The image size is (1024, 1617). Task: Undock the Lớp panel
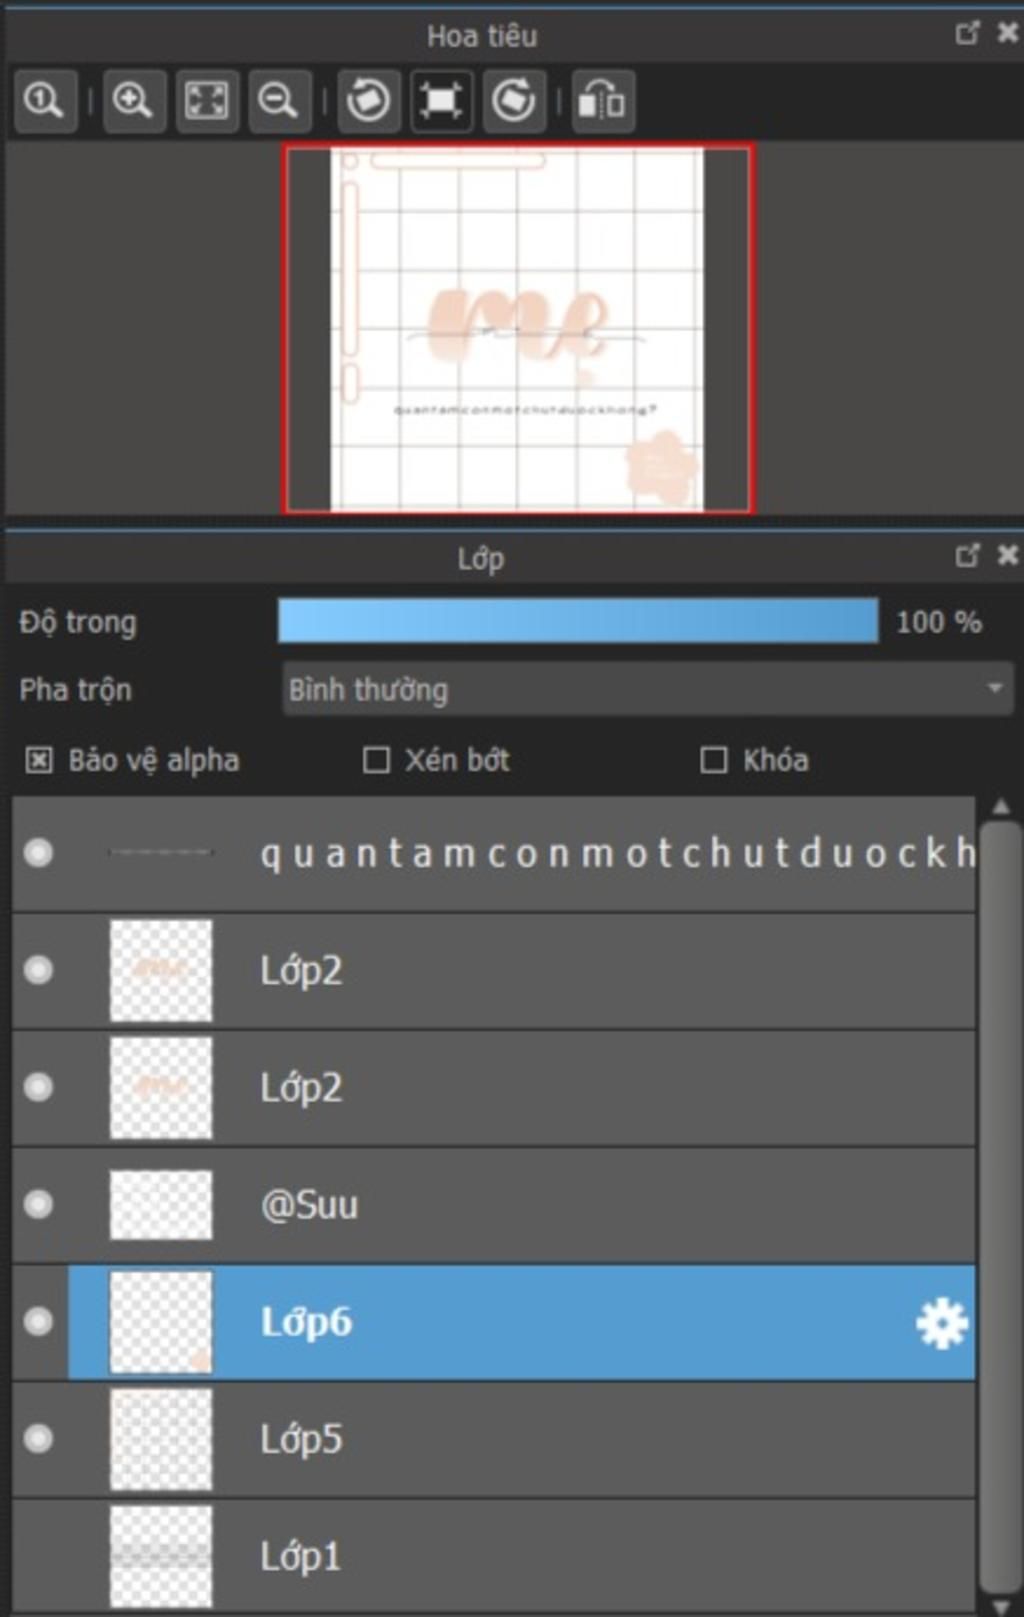pyautogui.click(x=967, y=555)
